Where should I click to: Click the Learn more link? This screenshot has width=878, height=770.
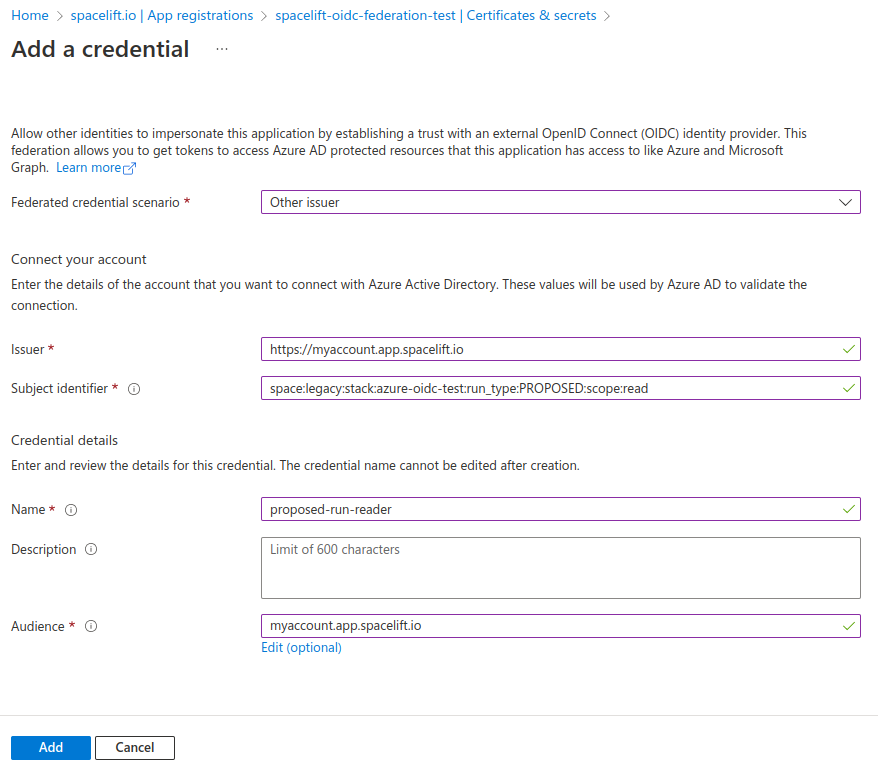click(88, 168)
